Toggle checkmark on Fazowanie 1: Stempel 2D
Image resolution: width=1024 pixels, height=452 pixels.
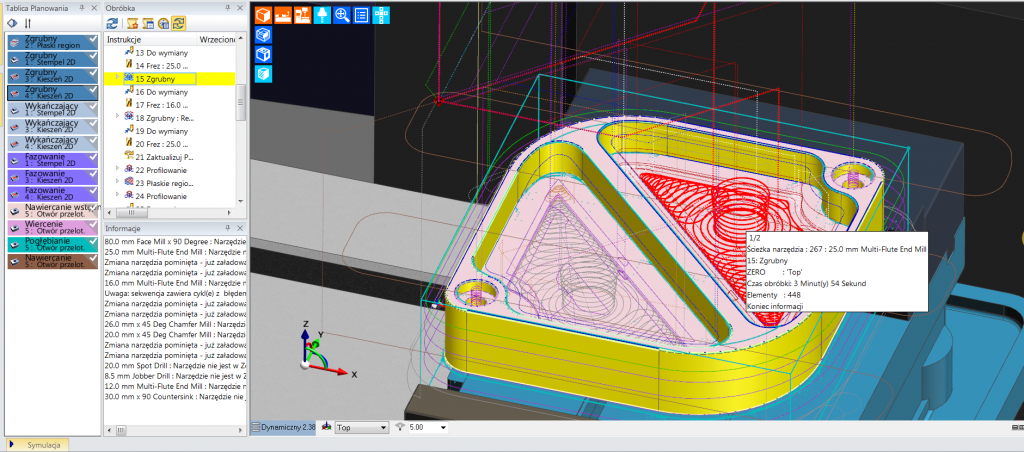coord(92,157)
